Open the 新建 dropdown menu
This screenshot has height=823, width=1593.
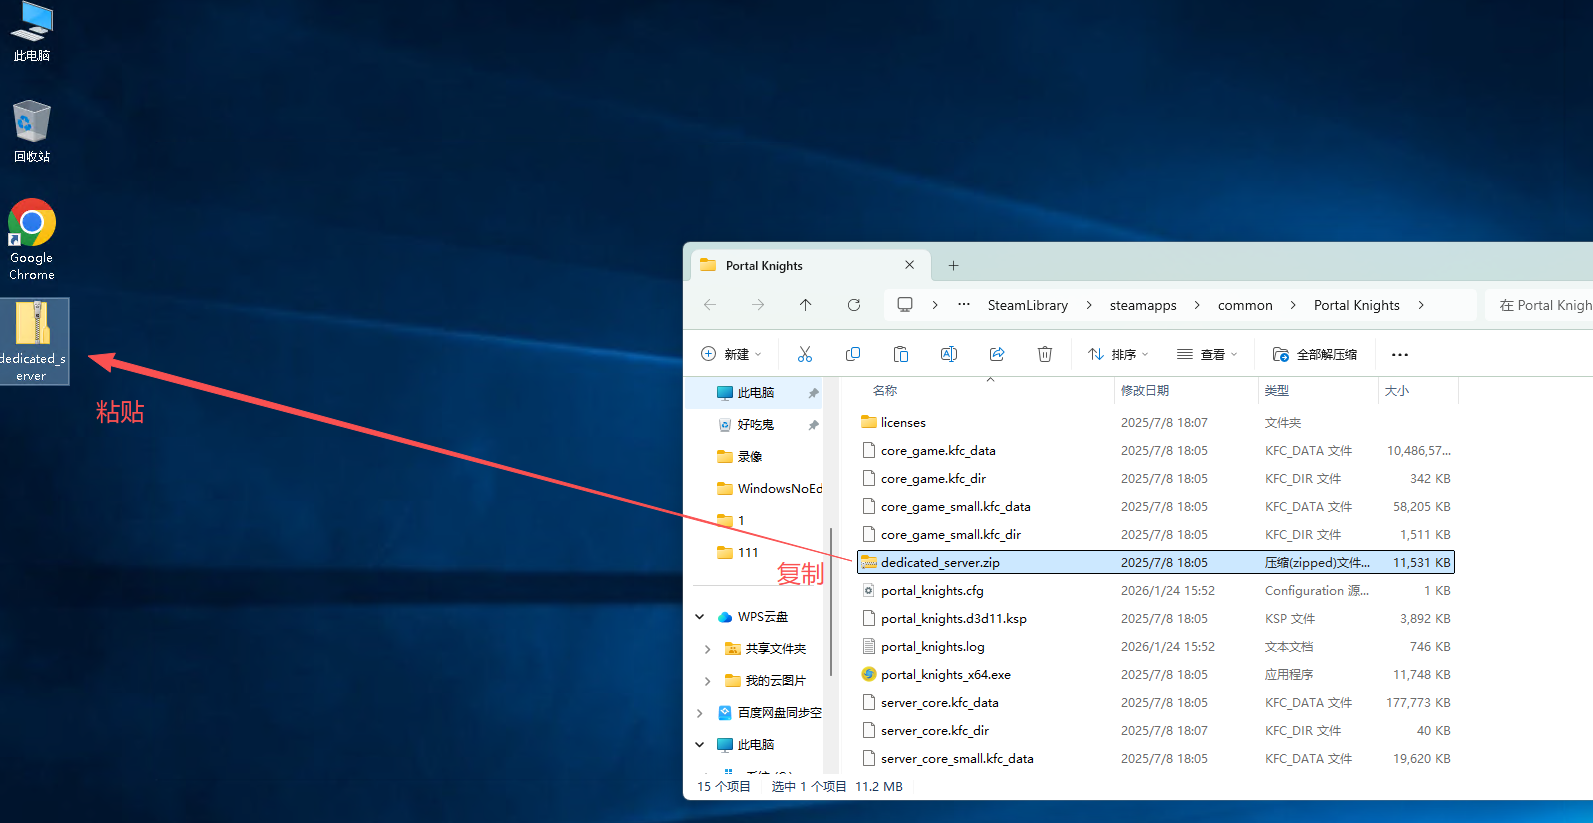732,354
